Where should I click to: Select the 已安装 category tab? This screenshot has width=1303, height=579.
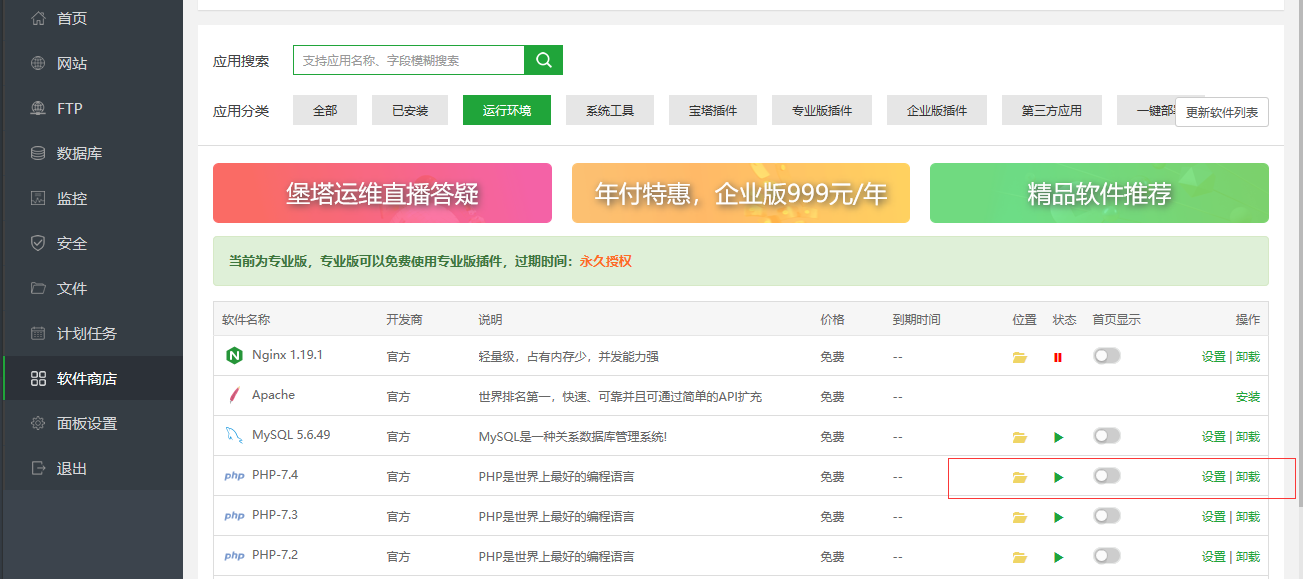point(410,111)
